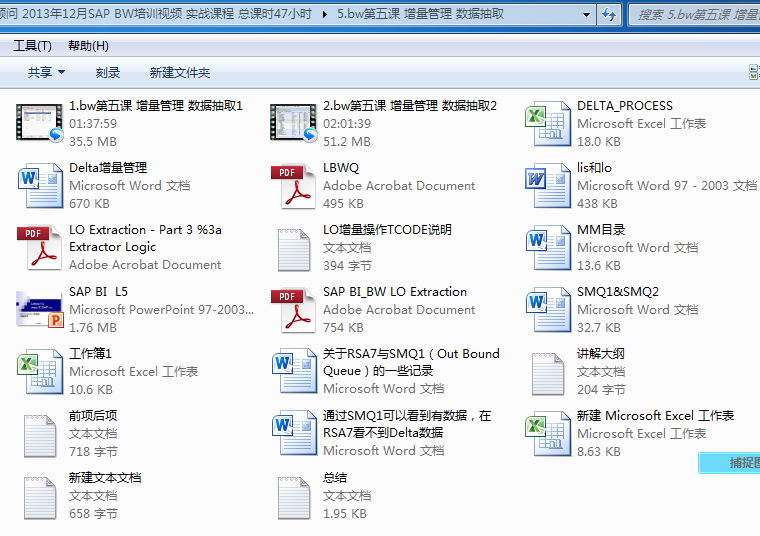This screenshot has width=760, height=536.
Task: Open the 共享 dropdown menu
Action: (x=46, y=73)
